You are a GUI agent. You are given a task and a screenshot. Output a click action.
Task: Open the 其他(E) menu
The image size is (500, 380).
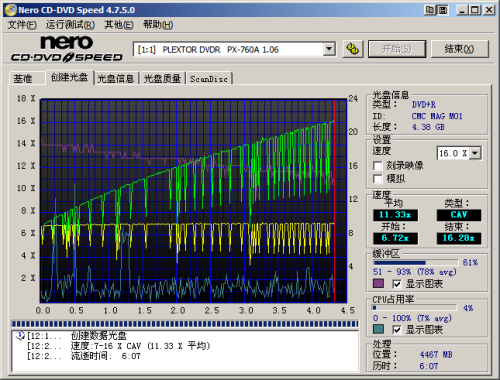tap(119, 25)
